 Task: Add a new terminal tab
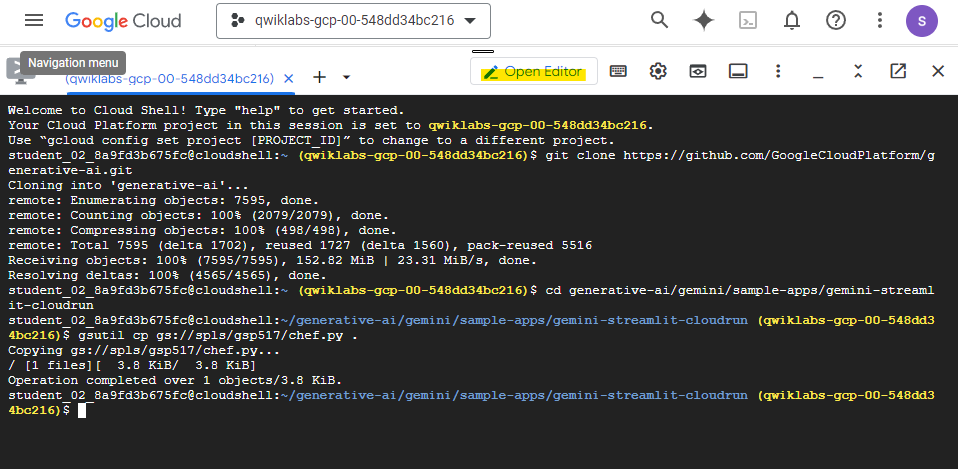click(x=320, y=77)
